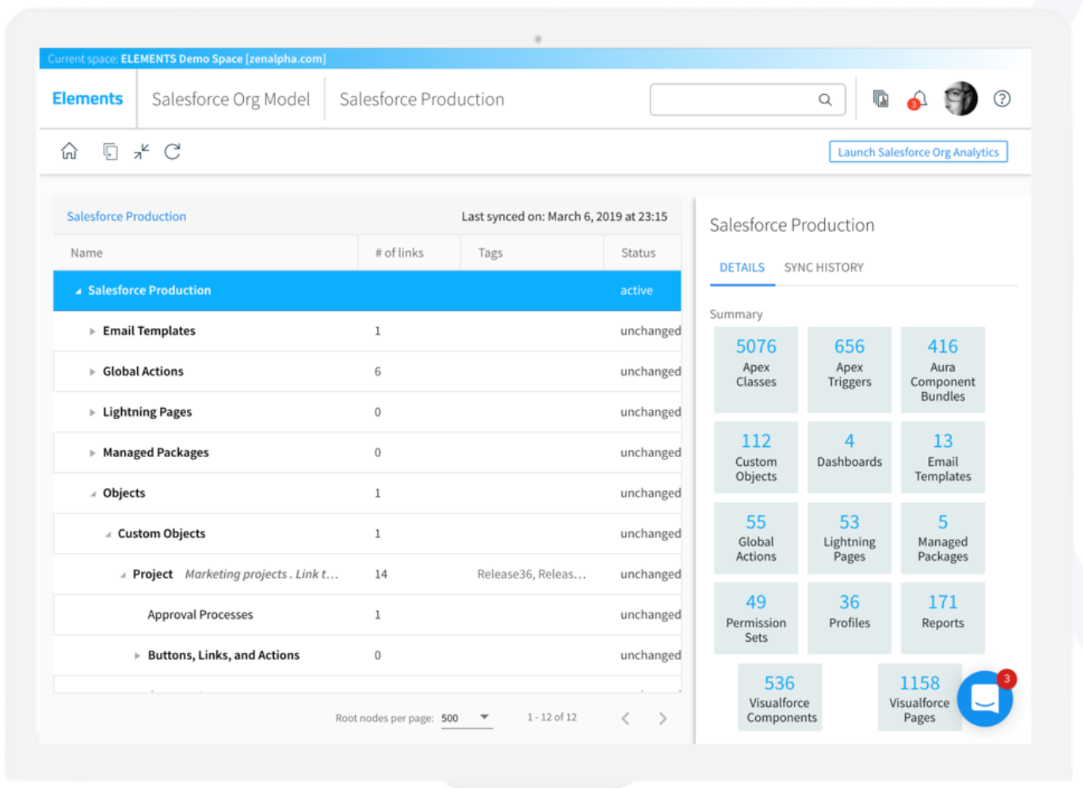
Task: Open the 171 Reports tile
Action: (942, 617)
